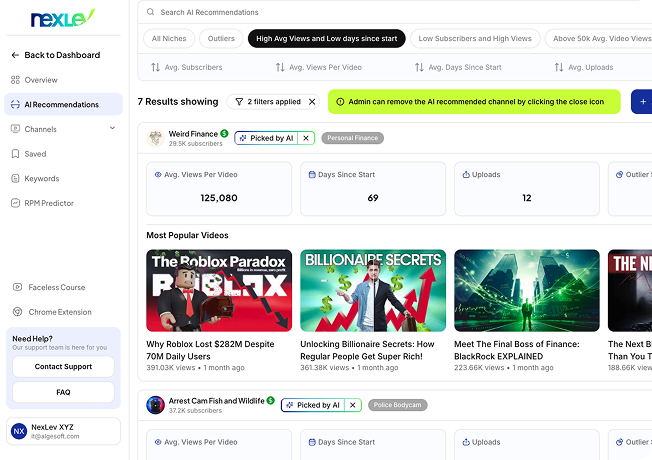Open the Billionaire Secrets video thumbnail
Image resolution: width=652 pixels, height=460 pixels.
coord(373,291)
